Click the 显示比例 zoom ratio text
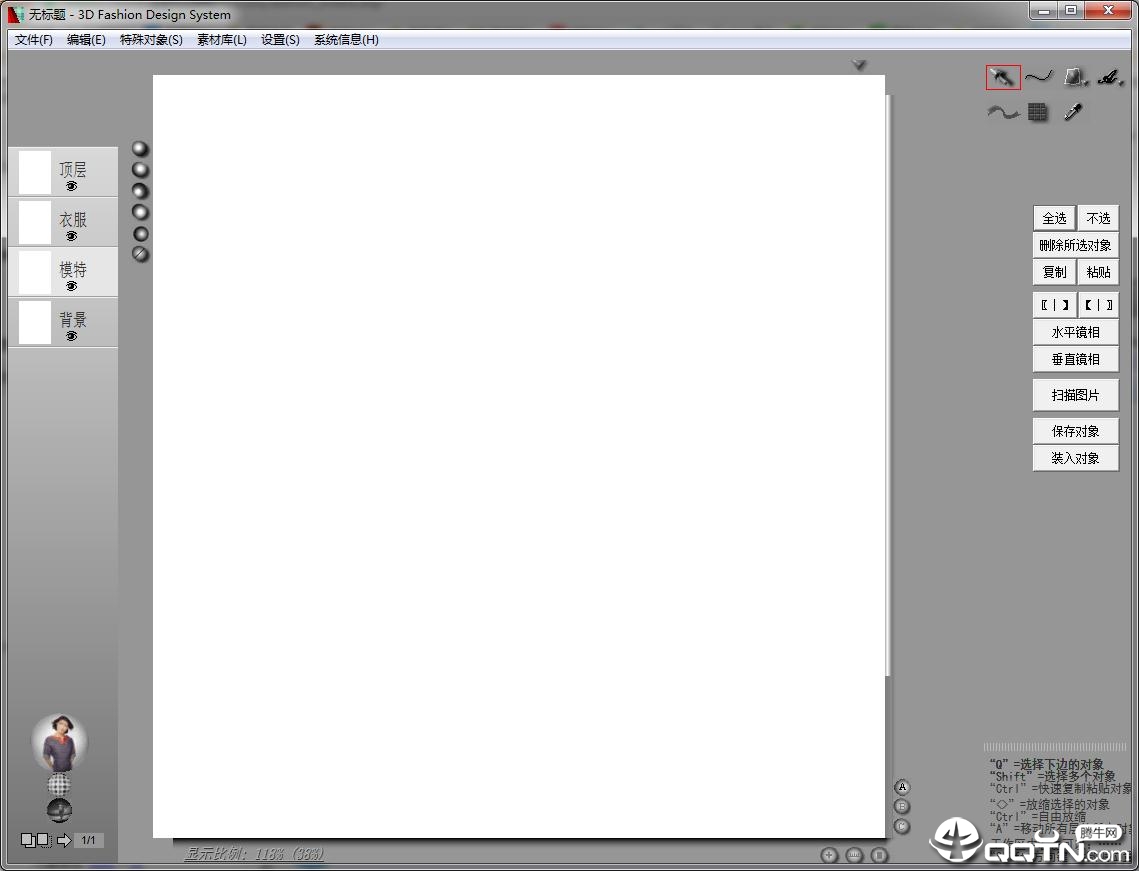Viewport: 1139px width, 871px height. click(254, 854)
